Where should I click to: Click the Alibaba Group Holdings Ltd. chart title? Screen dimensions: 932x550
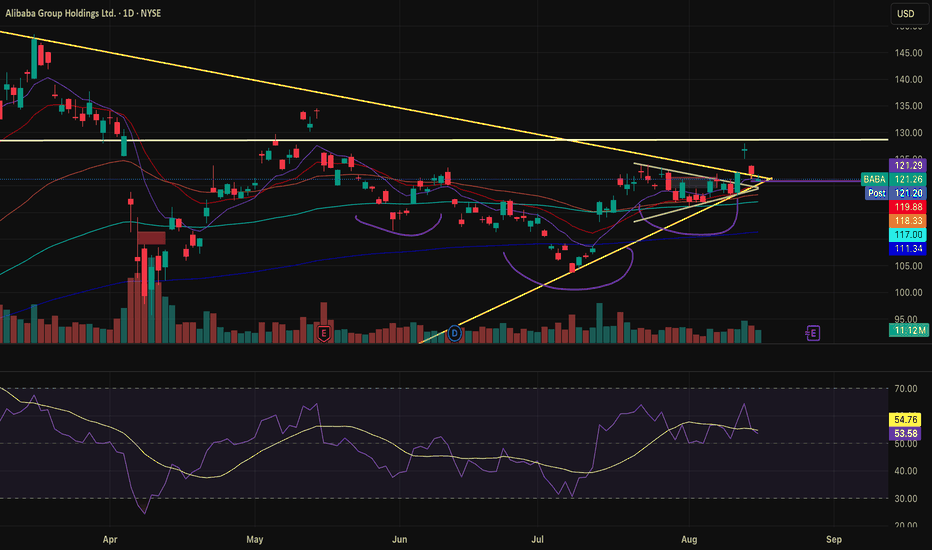[x=83, y=13]
